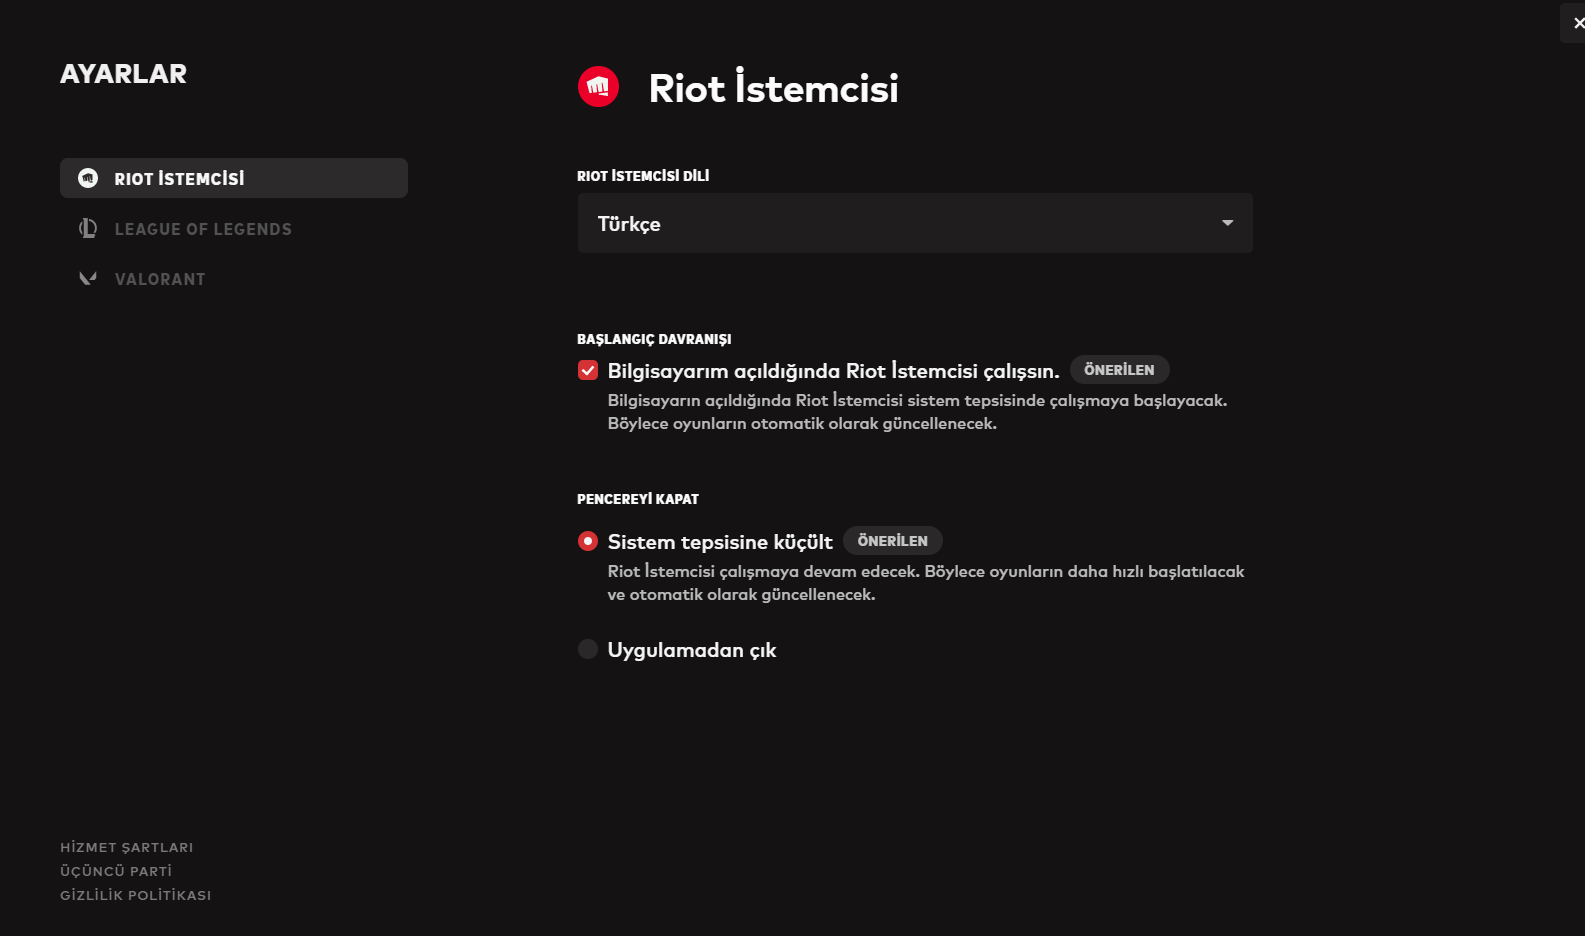Click the Valorant logo icon in the sidebar
Viewport: 1585px width, 936px height.
[x=88, y=279]
